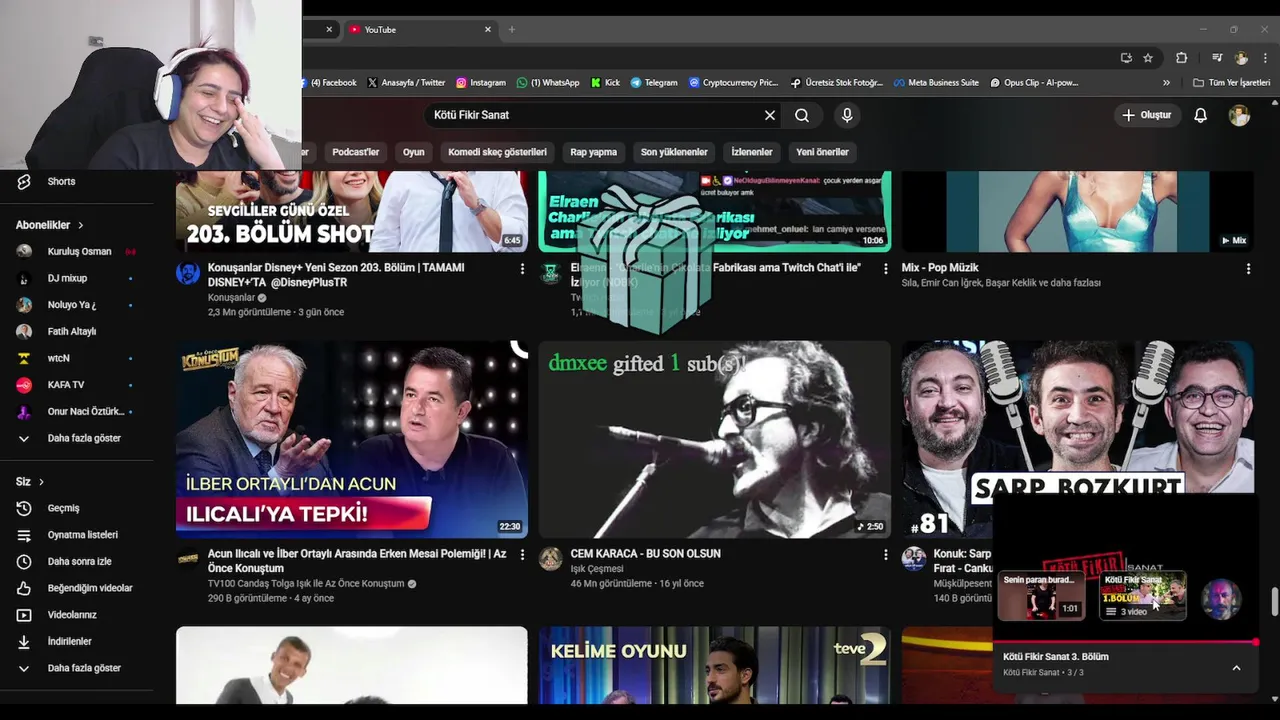Open circular channel avatar in miniplayer end screen
The image size is (1280, 720).
tap(1221, 599)
